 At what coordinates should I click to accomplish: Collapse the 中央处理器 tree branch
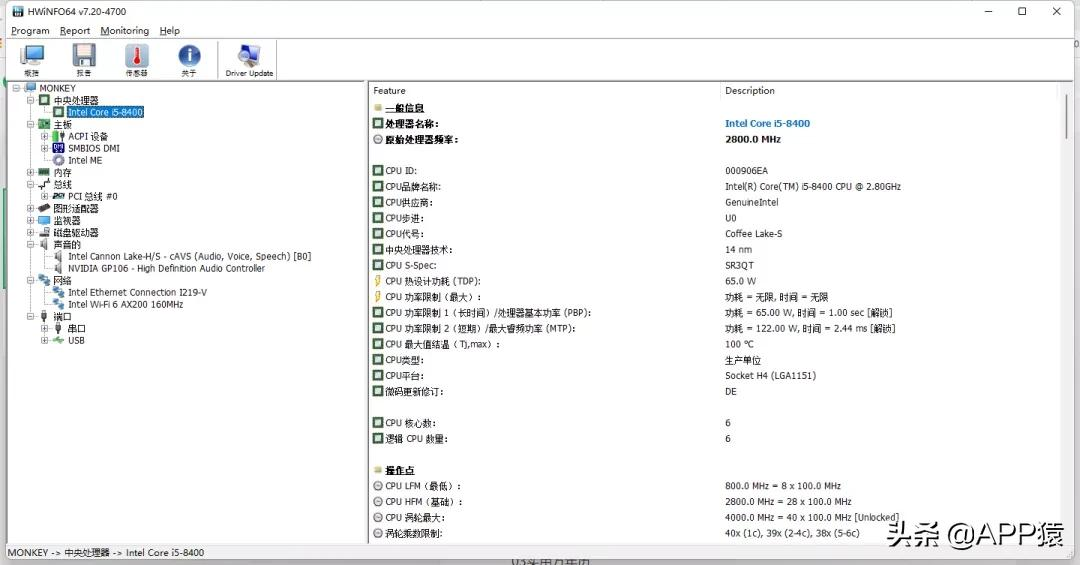30,100
